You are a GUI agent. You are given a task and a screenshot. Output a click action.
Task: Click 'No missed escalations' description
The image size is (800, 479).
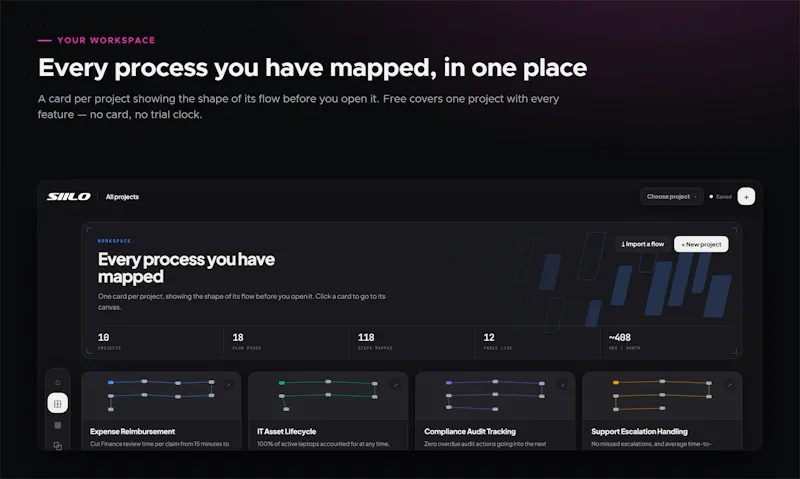pos(651,444)
